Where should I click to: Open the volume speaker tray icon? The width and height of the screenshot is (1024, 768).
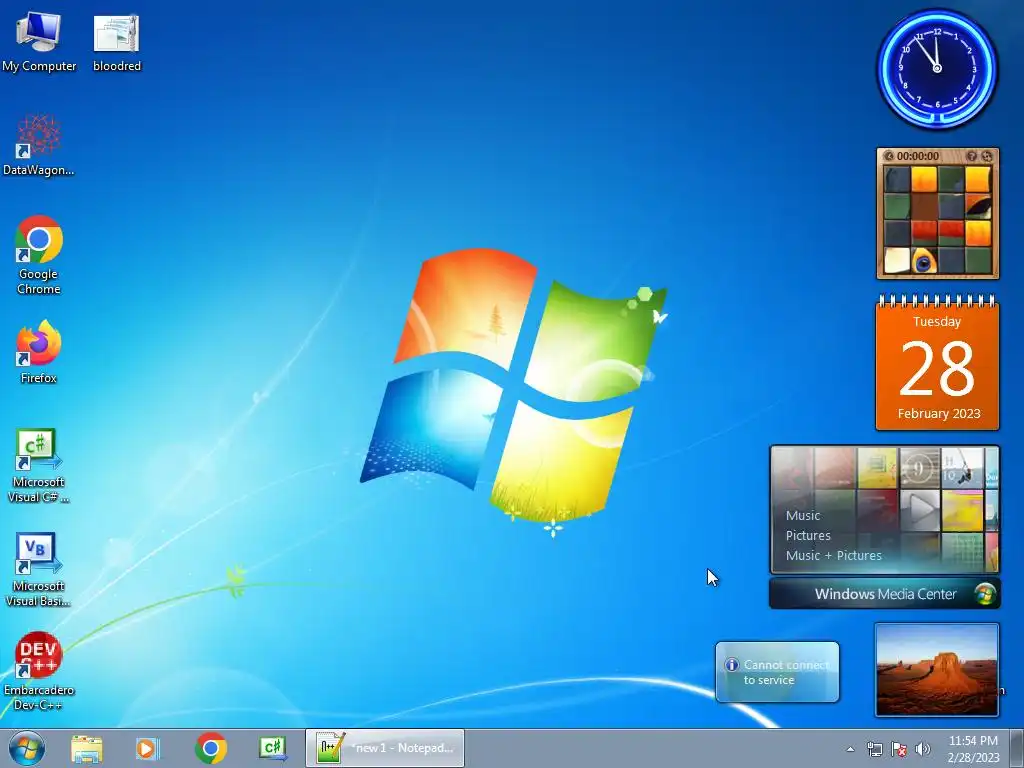coord(923,749)
